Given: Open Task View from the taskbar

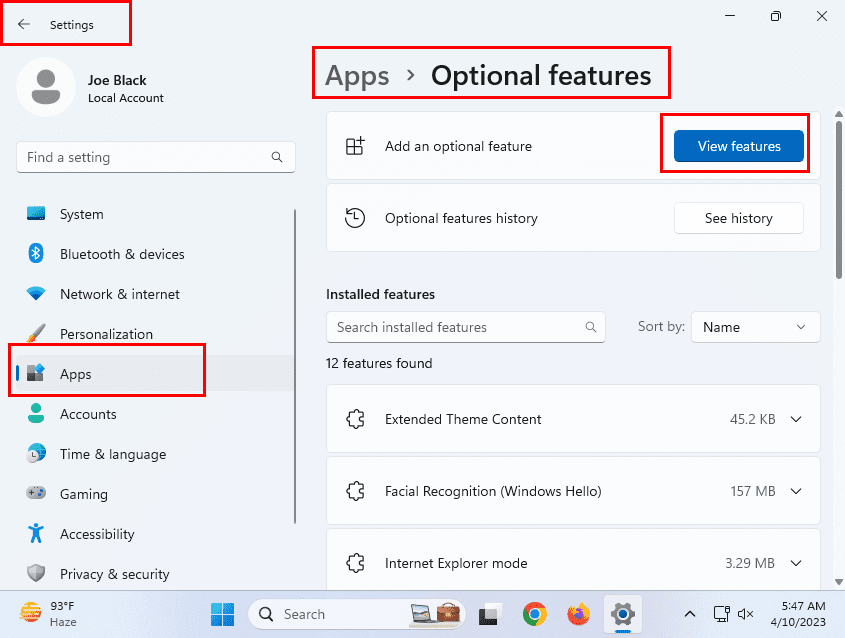Looking at the screenshot, I should pyautogui.click(x=490, y=614).
